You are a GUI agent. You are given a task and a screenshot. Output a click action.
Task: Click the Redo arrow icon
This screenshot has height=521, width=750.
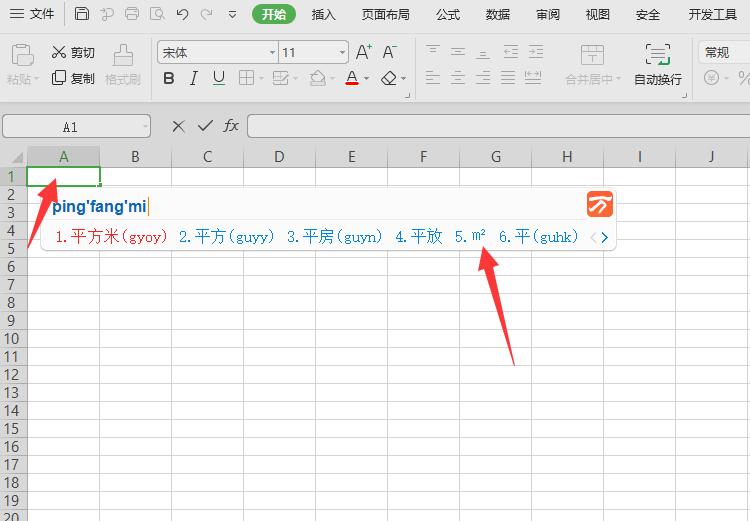207,14
